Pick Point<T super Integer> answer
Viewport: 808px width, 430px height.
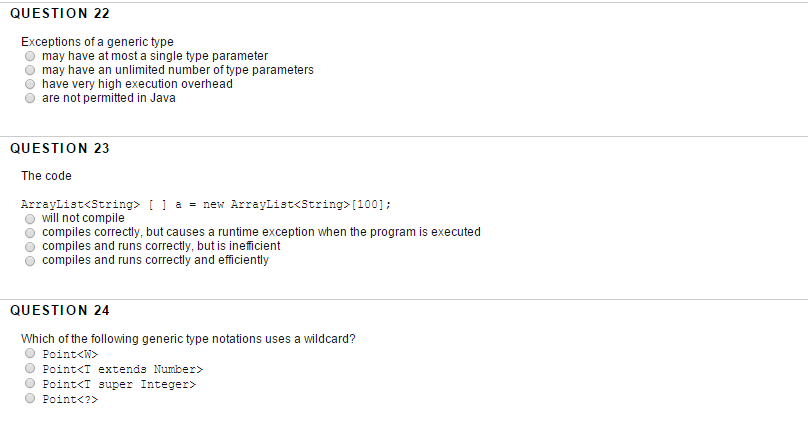(x=31, y=384)
